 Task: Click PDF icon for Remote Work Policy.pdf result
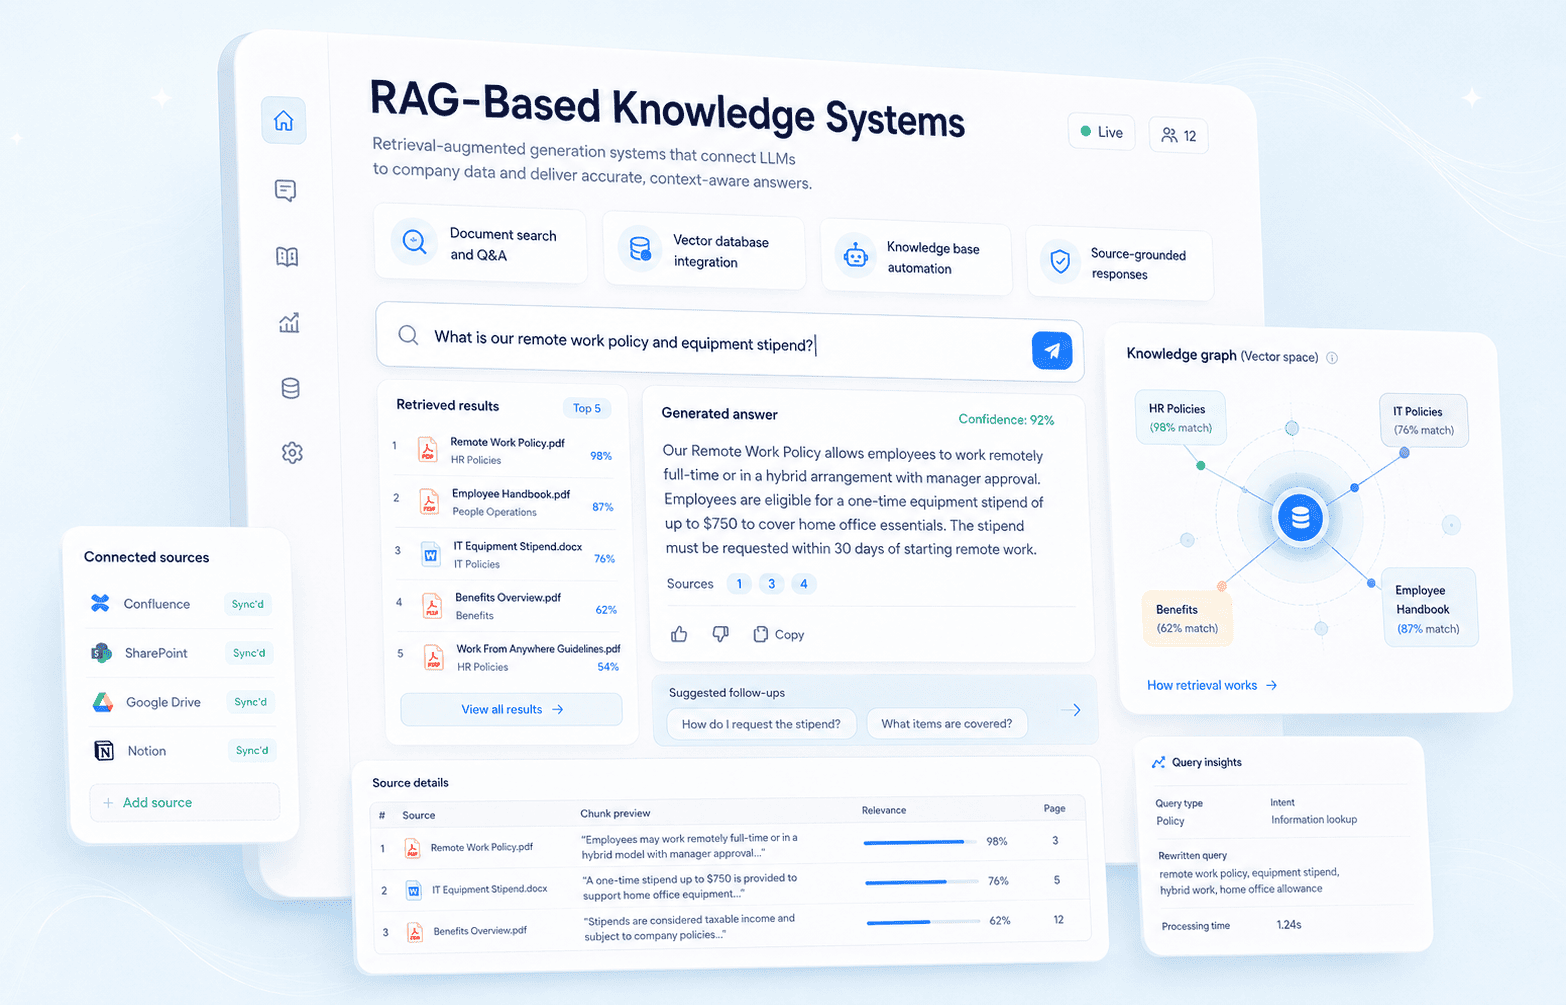pos(428,450)
